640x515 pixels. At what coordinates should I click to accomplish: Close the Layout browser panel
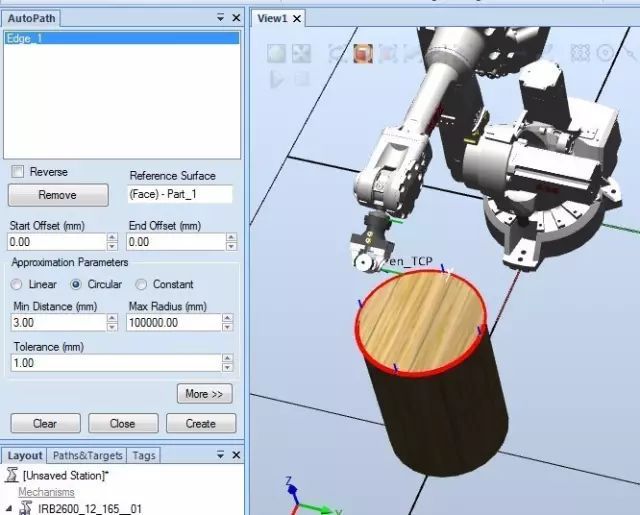236,455
